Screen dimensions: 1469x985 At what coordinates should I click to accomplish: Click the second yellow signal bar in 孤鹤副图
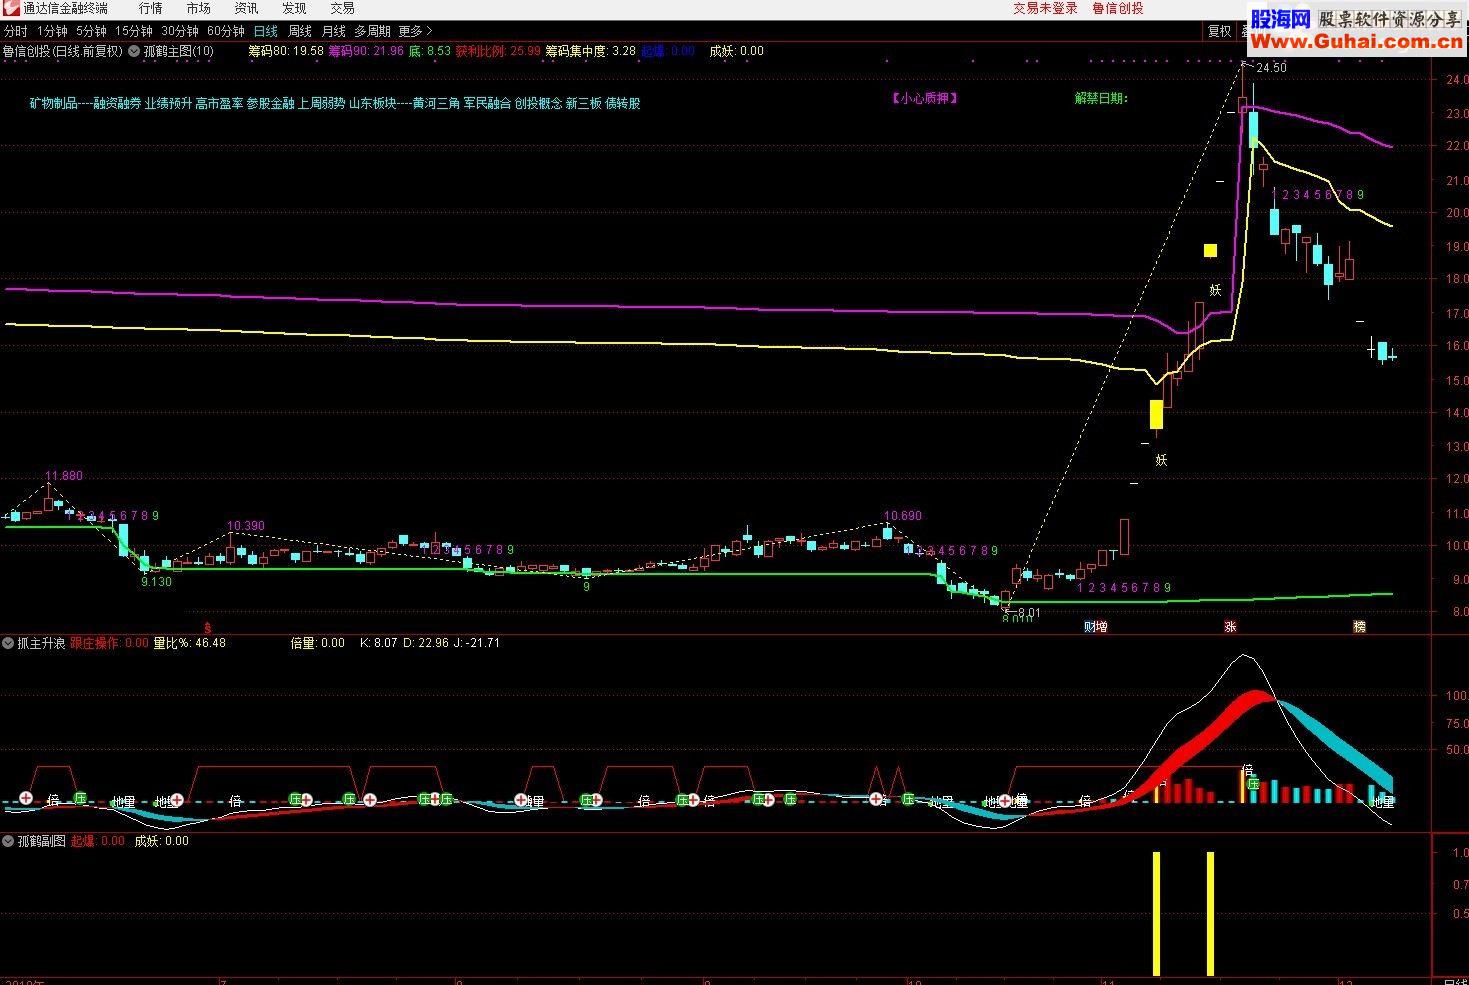click(1210, 913)
